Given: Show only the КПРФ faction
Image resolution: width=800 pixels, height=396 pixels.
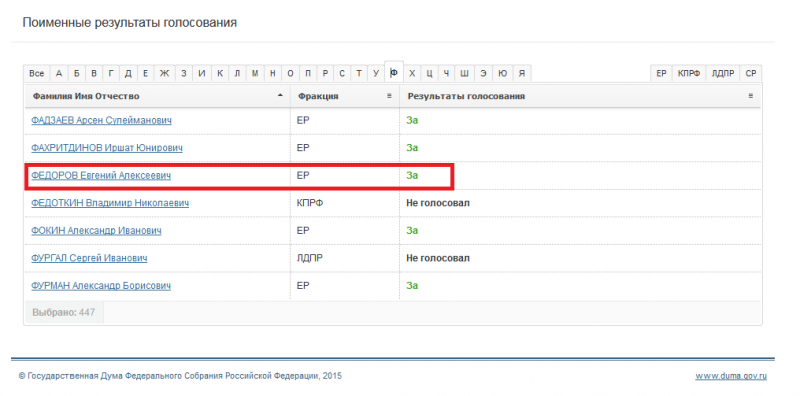Looking at the screenshot, I should point(689,73).
